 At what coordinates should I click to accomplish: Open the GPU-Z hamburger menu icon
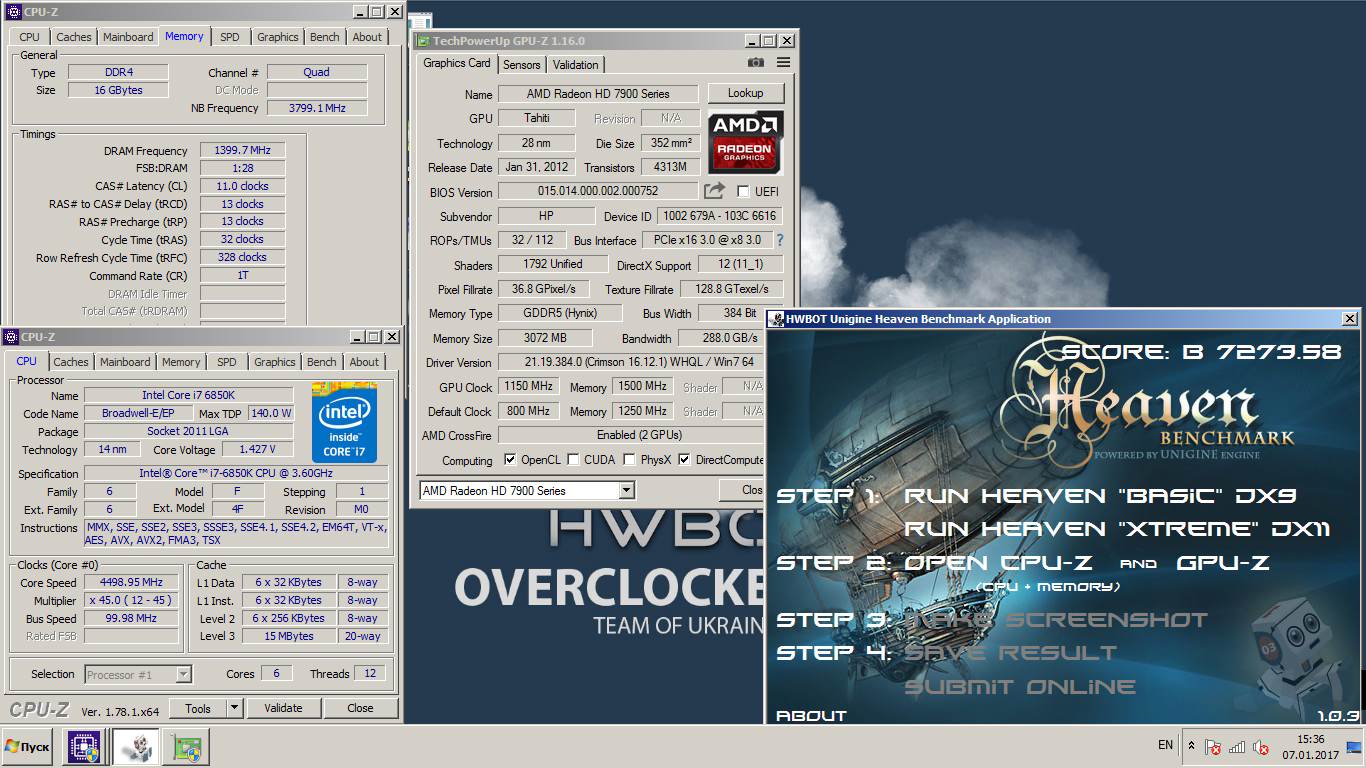783,63
